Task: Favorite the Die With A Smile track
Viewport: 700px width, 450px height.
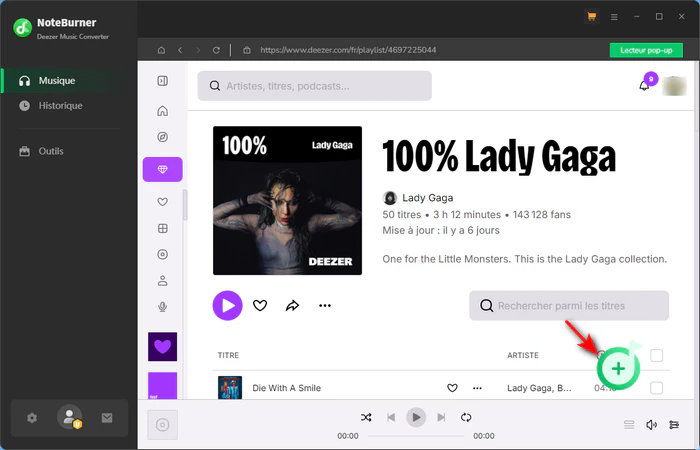Action: (x=452, y=388)
